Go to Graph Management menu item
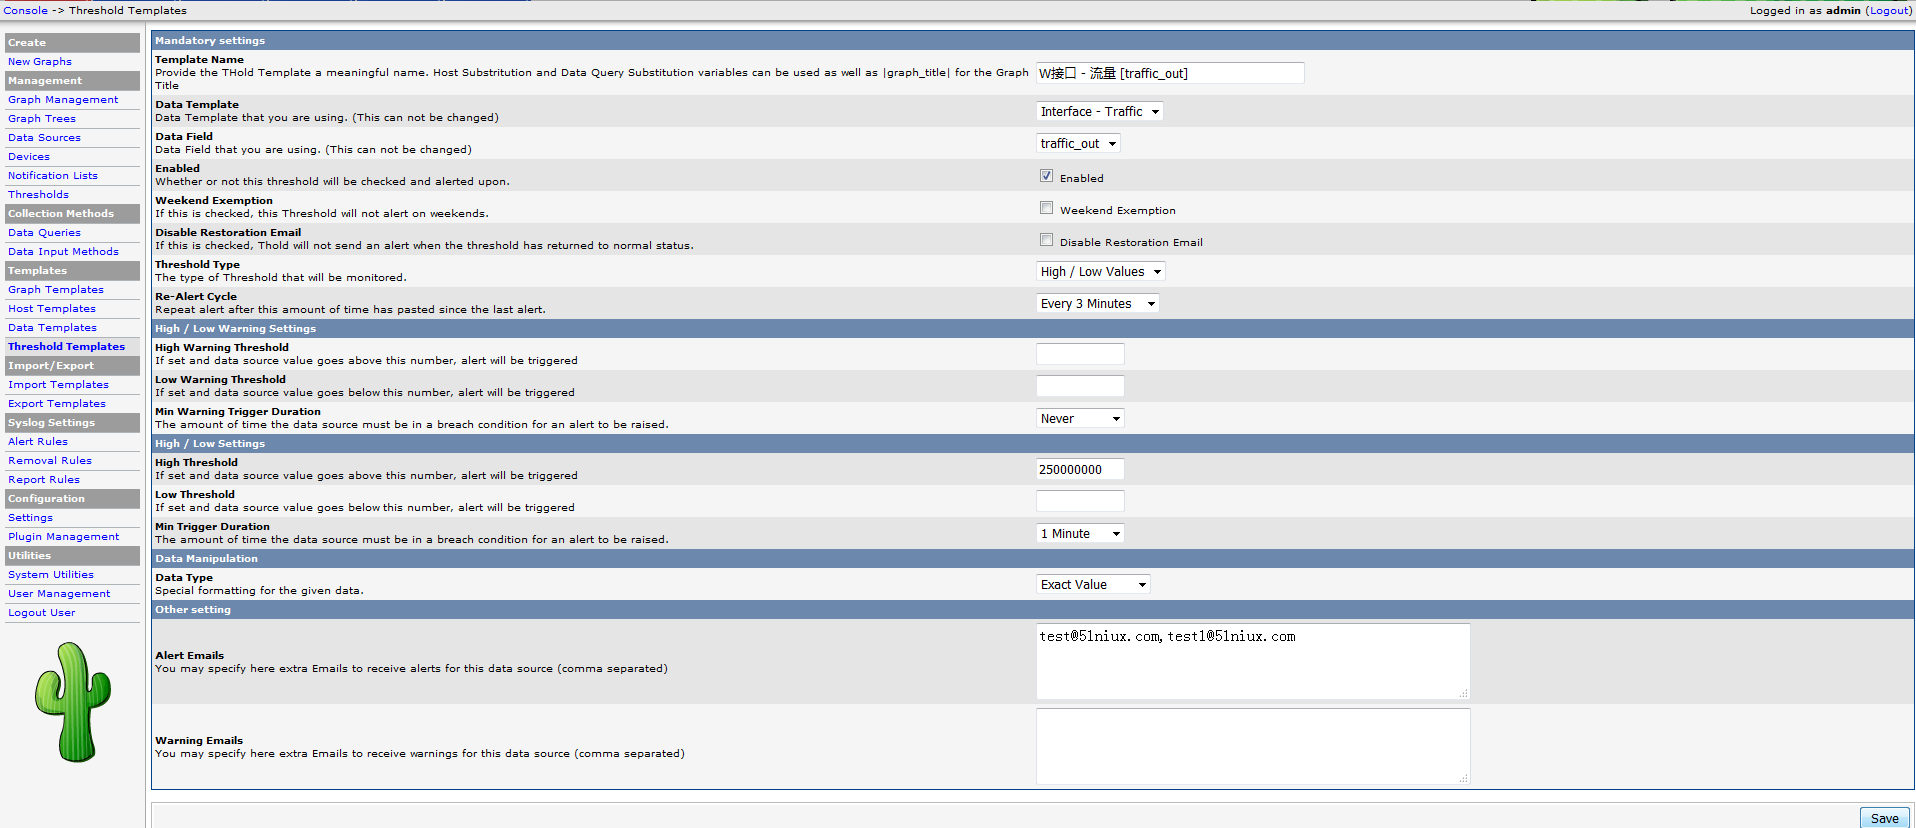 [x=63, y=100]
